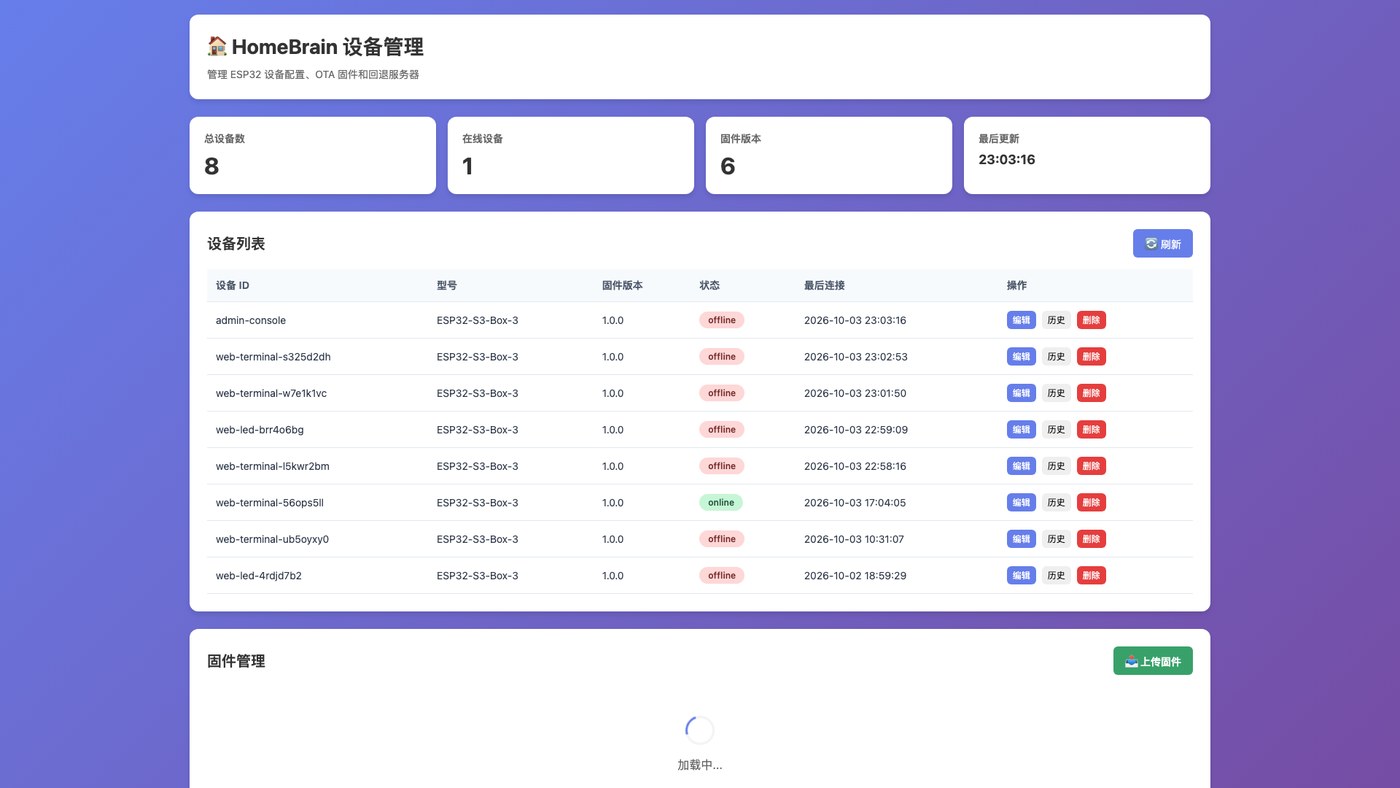Delete the admin-console device
This screenshot has width=1400, height=788.
click(x=1091, y=320)
